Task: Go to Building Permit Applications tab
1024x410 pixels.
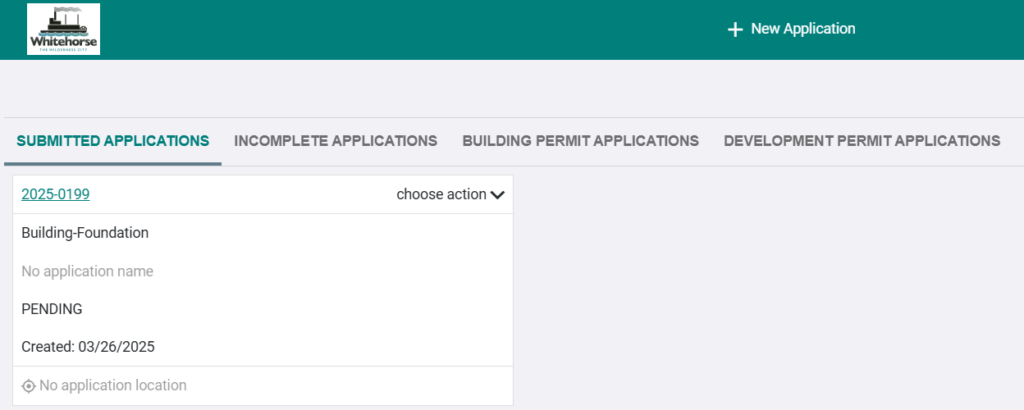Action: (580, 141)
